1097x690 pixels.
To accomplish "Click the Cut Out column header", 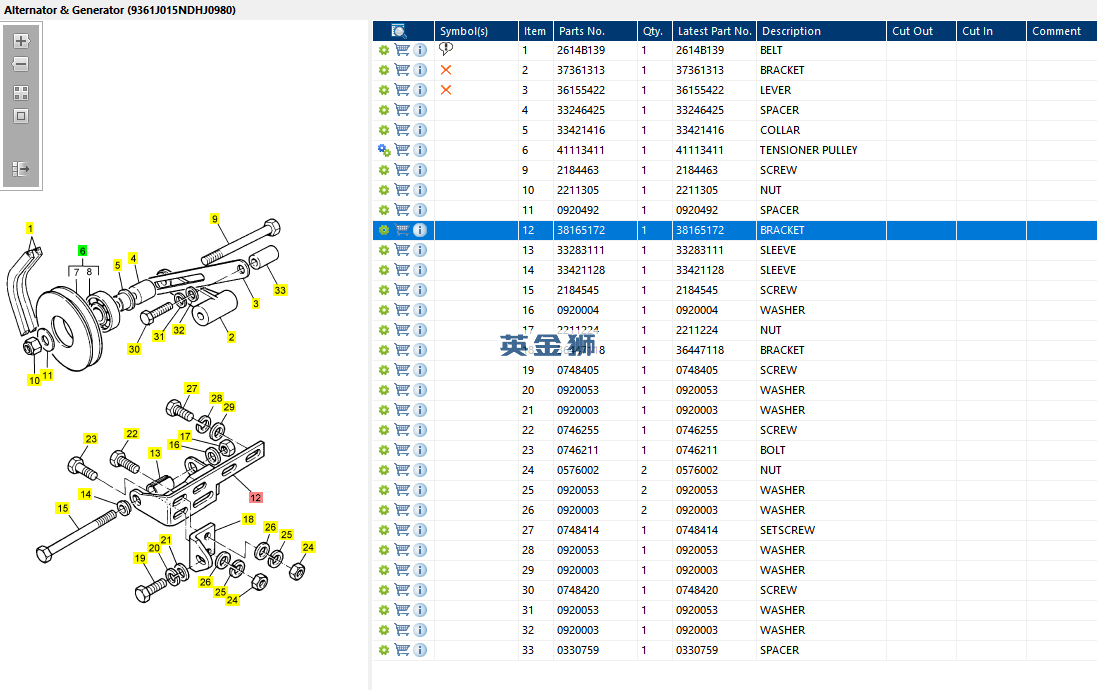I will 921,31.
